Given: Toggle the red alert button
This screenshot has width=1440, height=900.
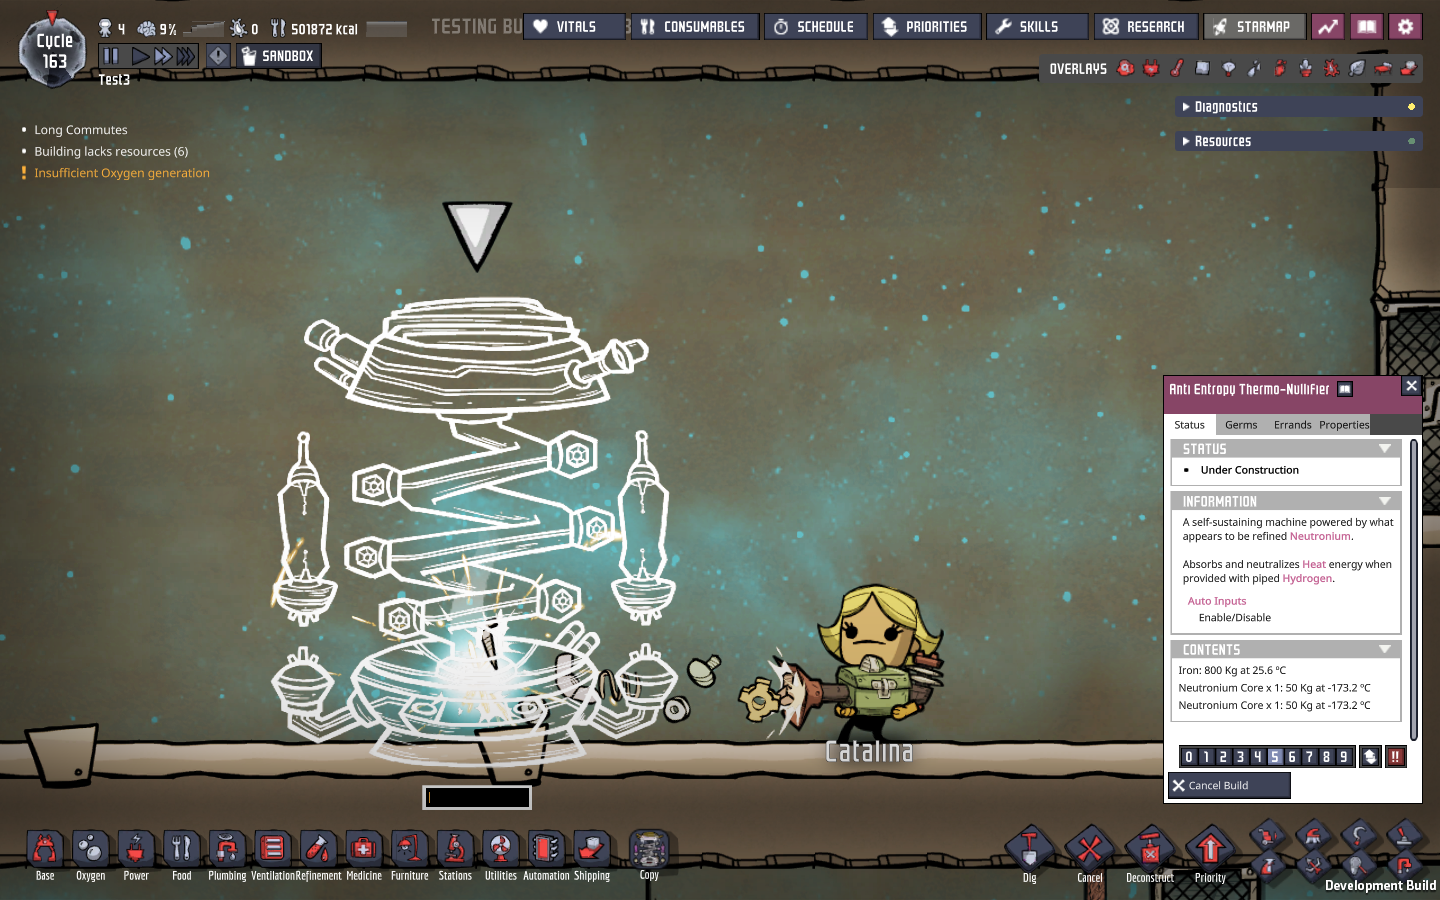Looking at the screenshot, I should tap(218, 56).
